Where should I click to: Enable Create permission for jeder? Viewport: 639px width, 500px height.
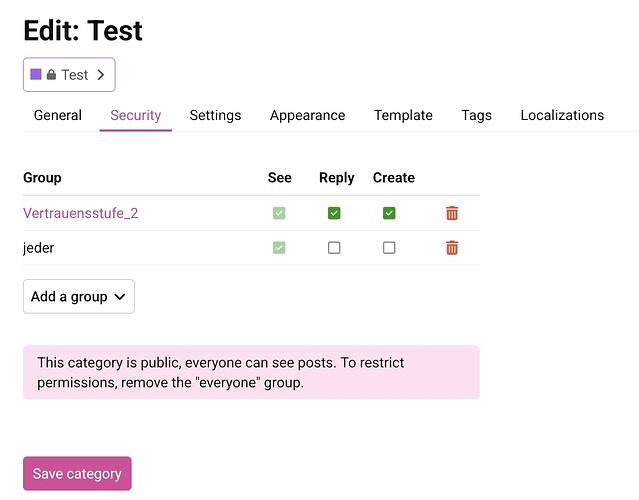pyautogui.click(x=389, y=247)
